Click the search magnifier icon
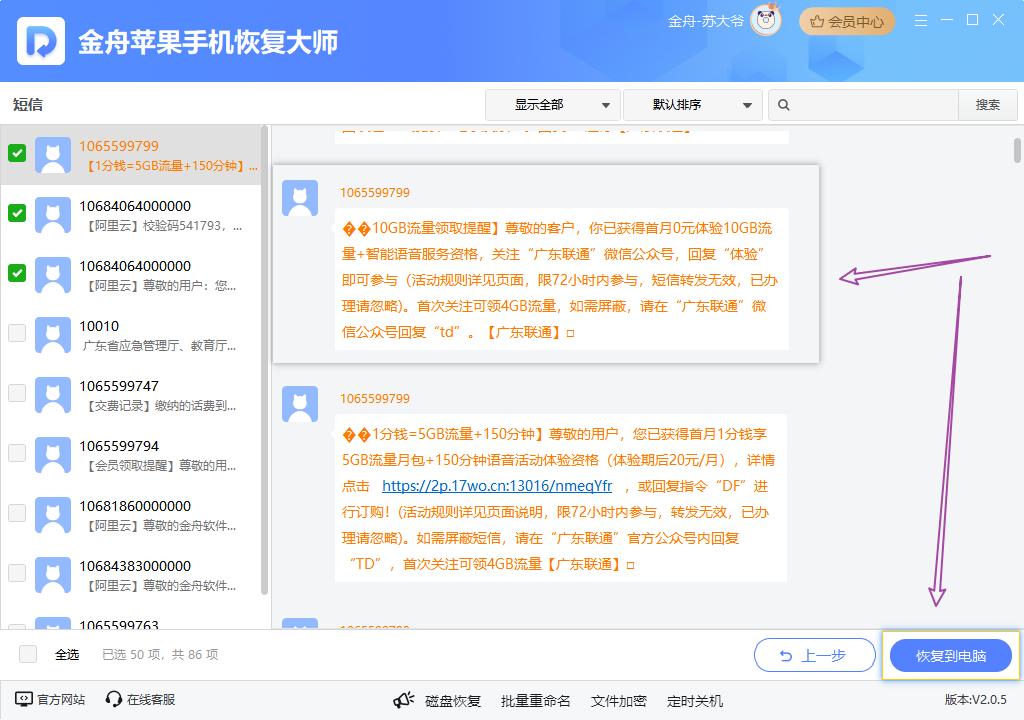This screenshot has width=1024, height=720. (784, 105)
